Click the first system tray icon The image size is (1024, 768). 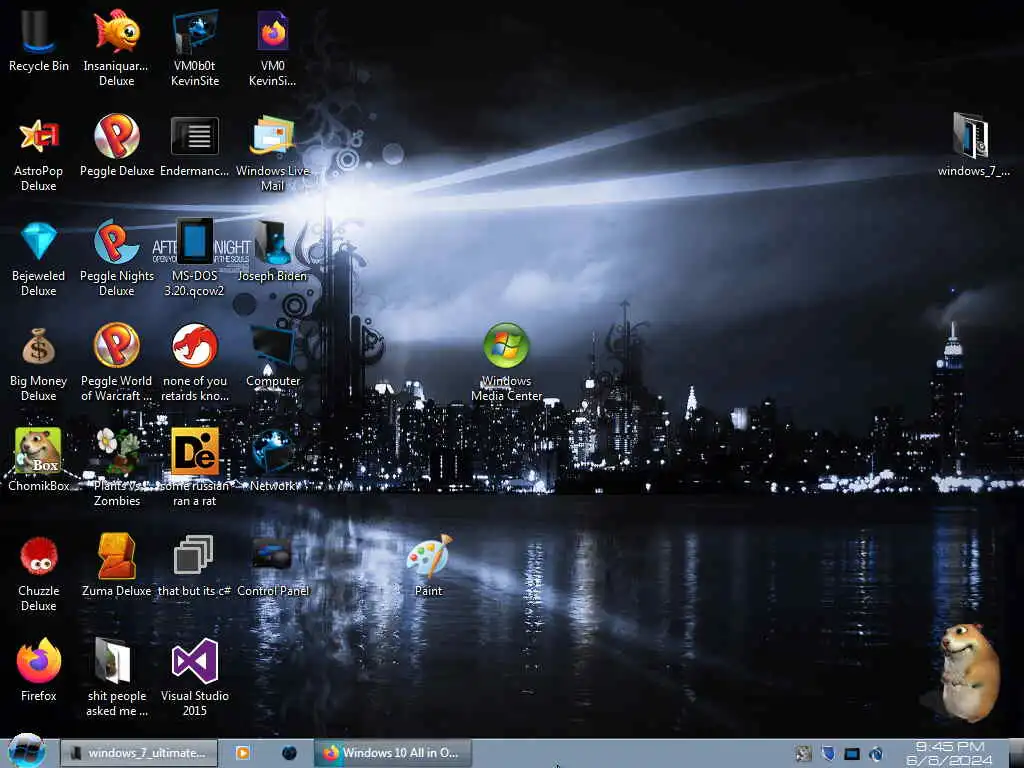tap(803, 754)
